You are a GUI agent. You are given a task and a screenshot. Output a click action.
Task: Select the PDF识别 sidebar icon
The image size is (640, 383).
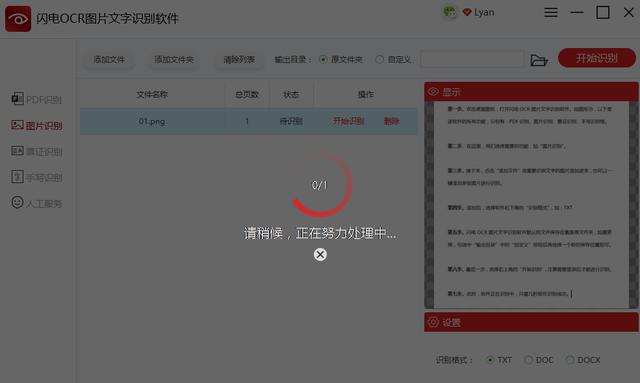(17, 99)
